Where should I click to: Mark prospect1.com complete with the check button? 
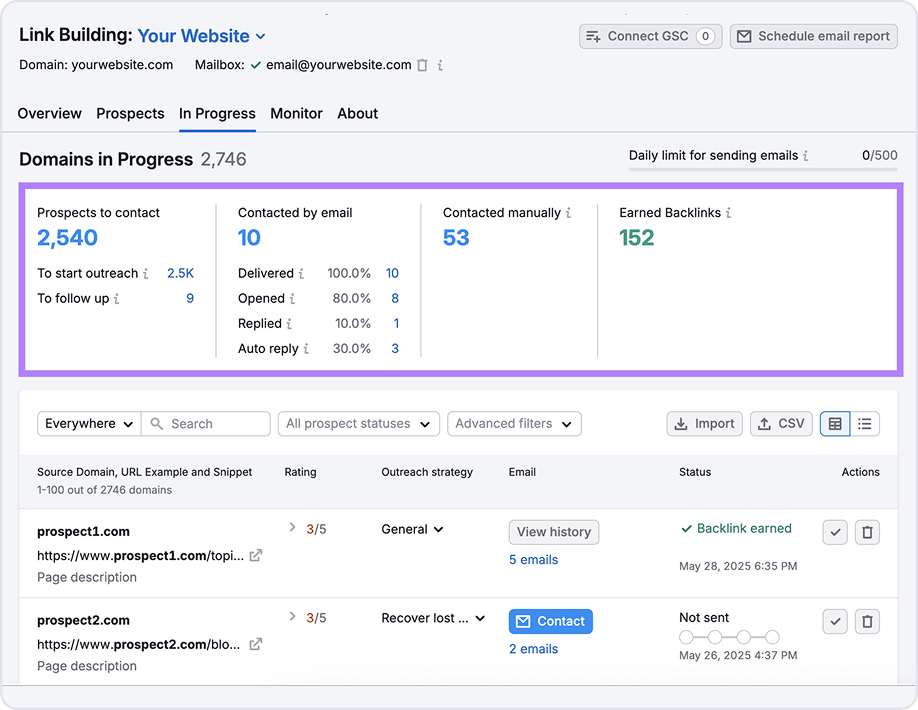point(835,532)
